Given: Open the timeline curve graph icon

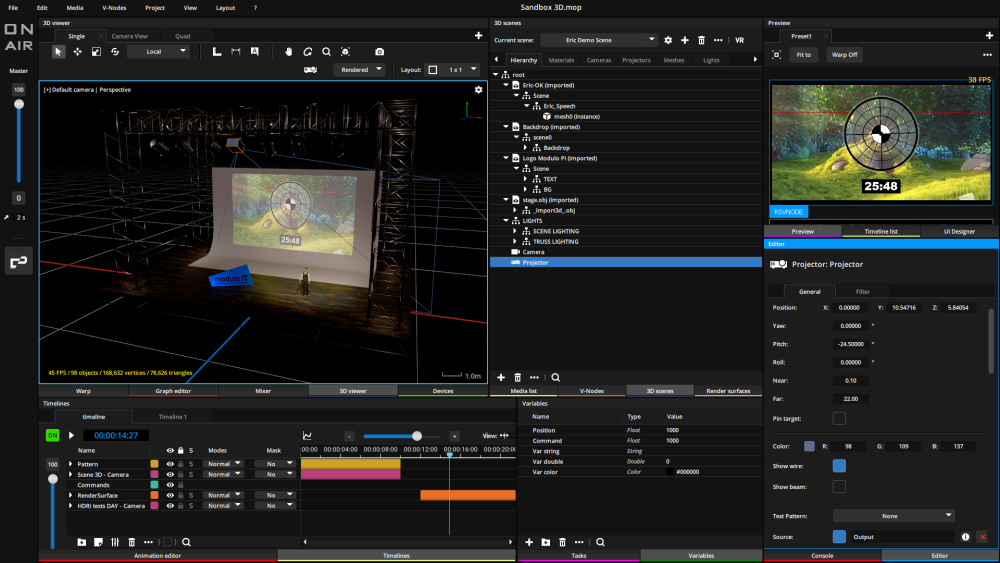Looking at the screenshot, I should pyautogui.click(x=307, y=436).
